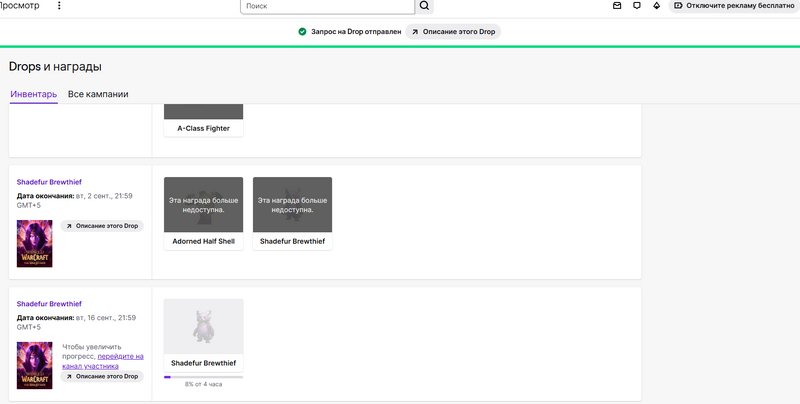Click the Shadefur Brewthief plush reward image
The image size is (800, 404).
click(x=203, y=325)
